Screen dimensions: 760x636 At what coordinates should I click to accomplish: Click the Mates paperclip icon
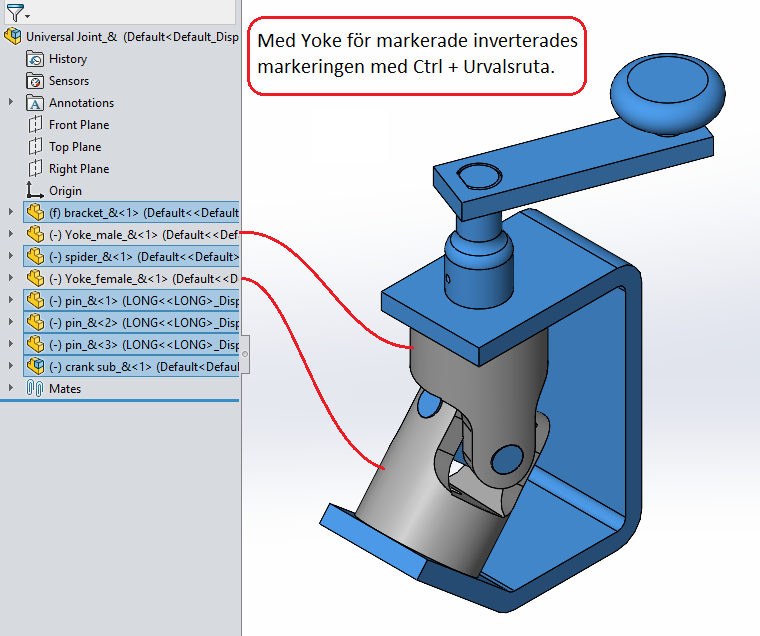pos(36,388)
